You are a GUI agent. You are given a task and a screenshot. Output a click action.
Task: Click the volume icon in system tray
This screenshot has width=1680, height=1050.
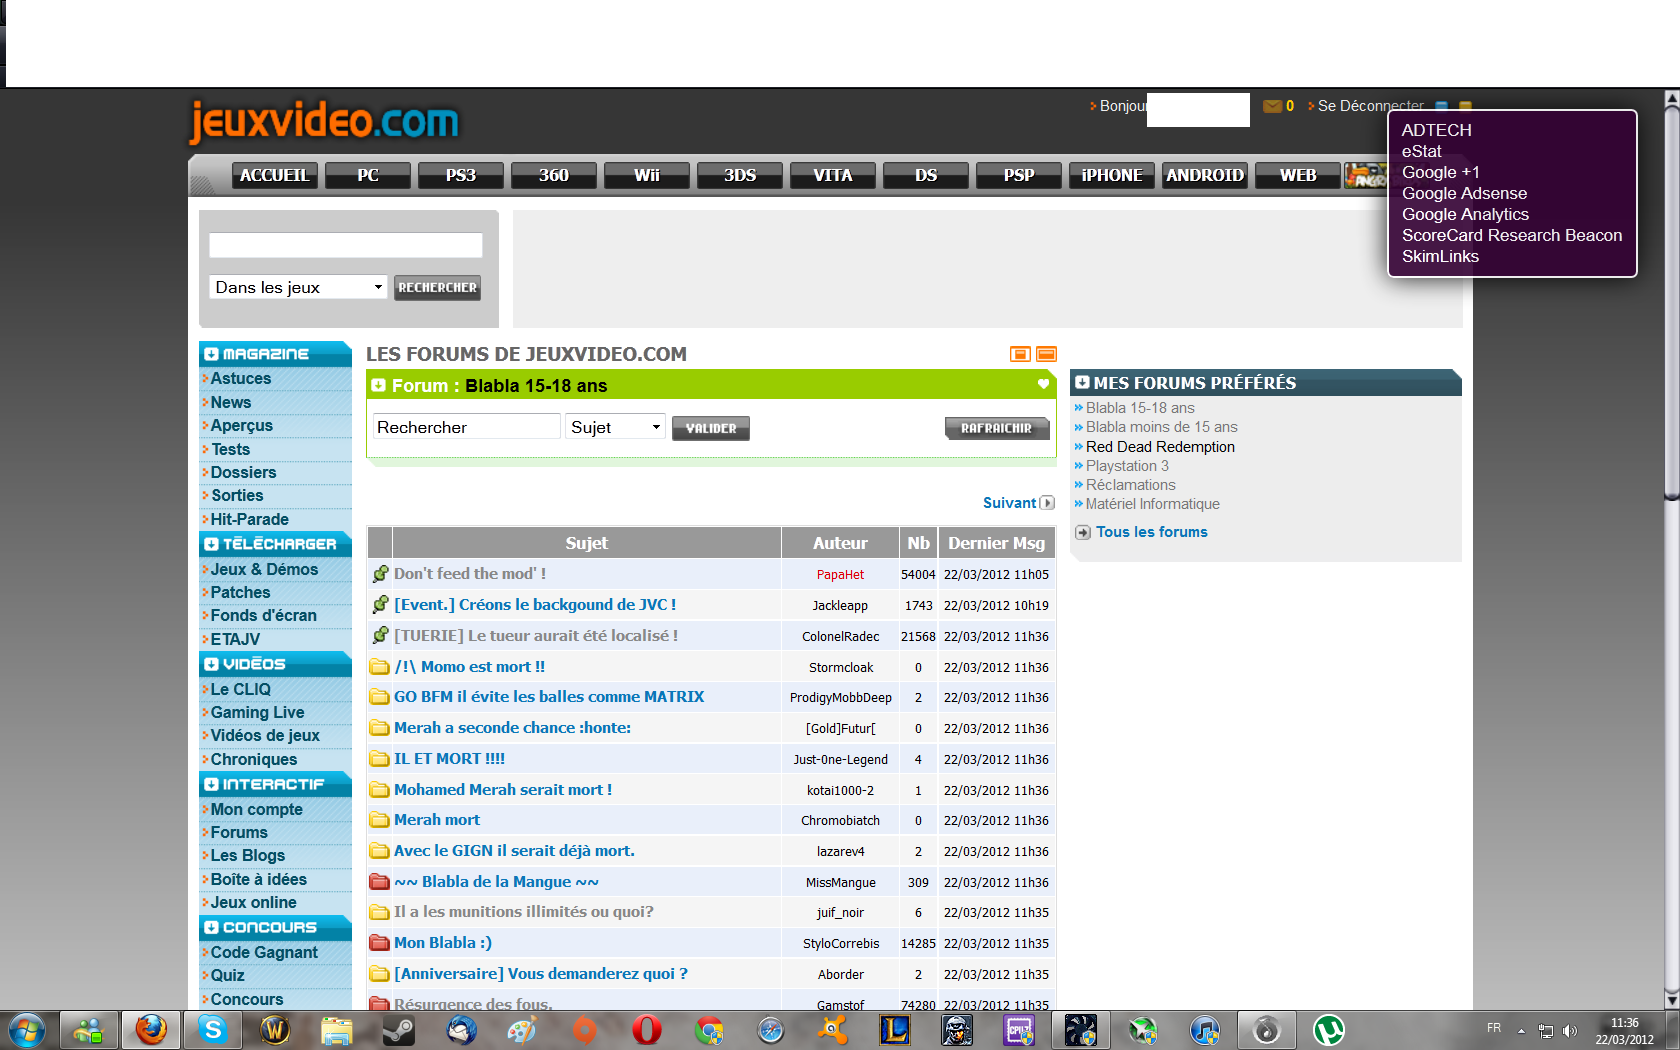1570,1031
